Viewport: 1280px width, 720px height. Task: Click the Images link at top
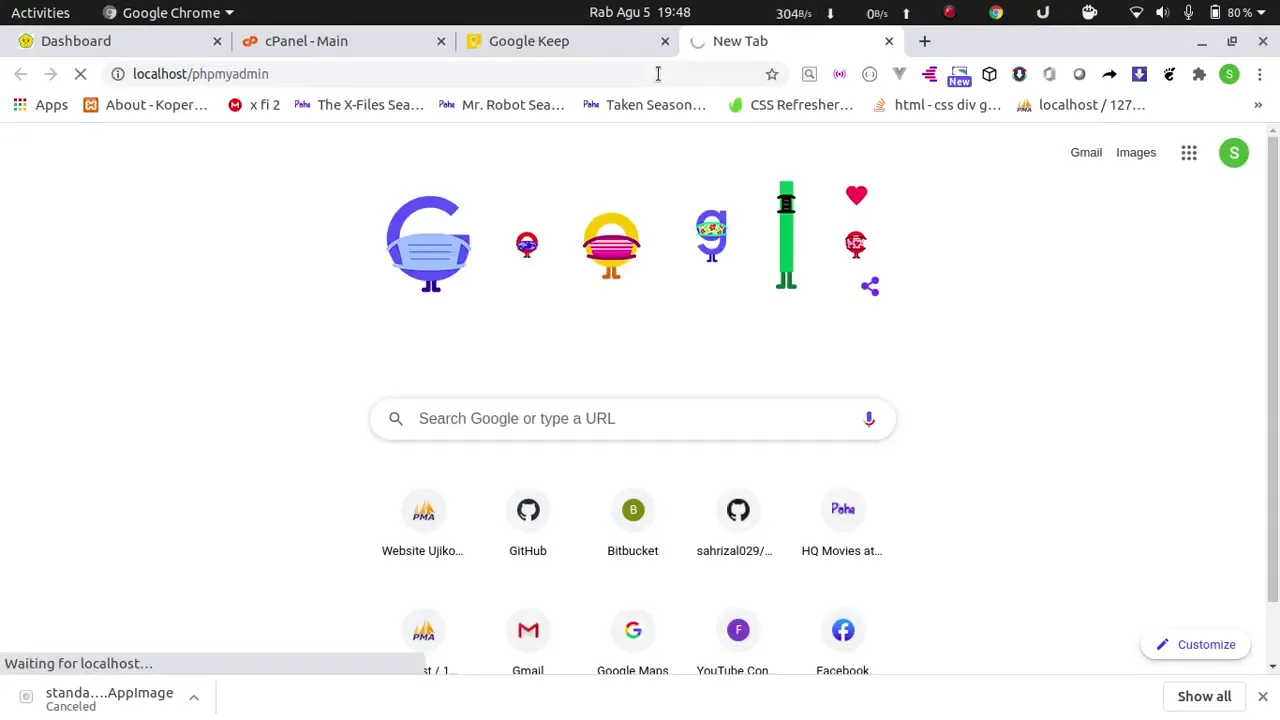[1136, 153]
